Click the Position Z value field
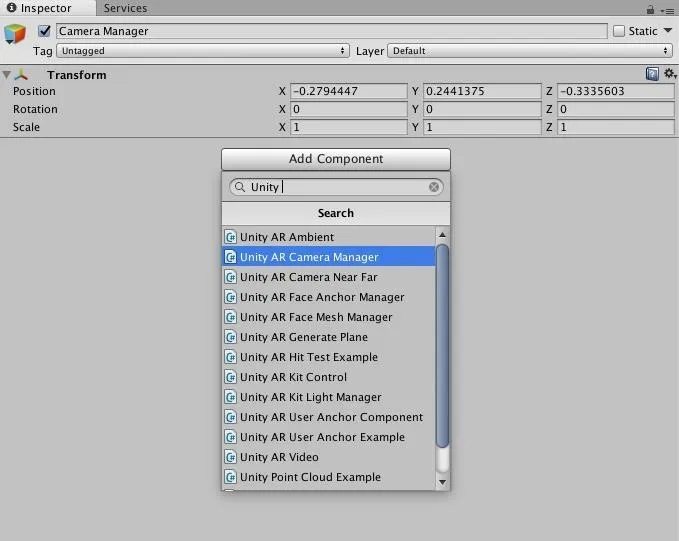 [x=615, y=91]
